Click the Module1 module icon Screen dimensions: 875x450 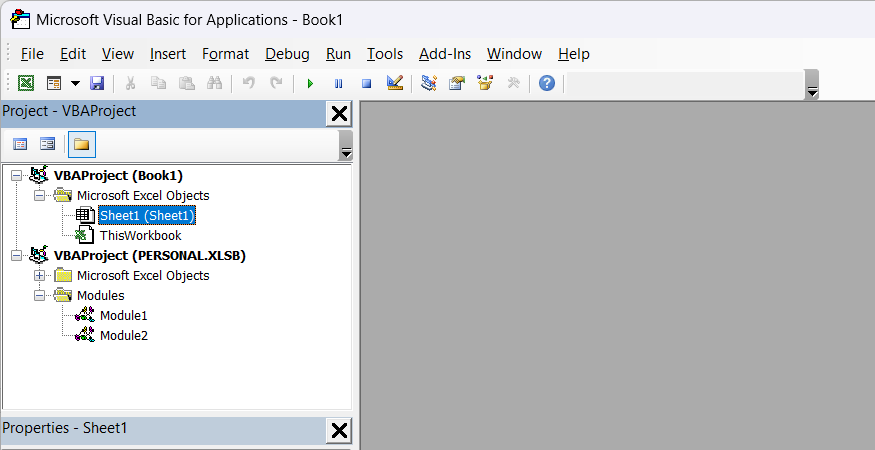tap(85, 315)
